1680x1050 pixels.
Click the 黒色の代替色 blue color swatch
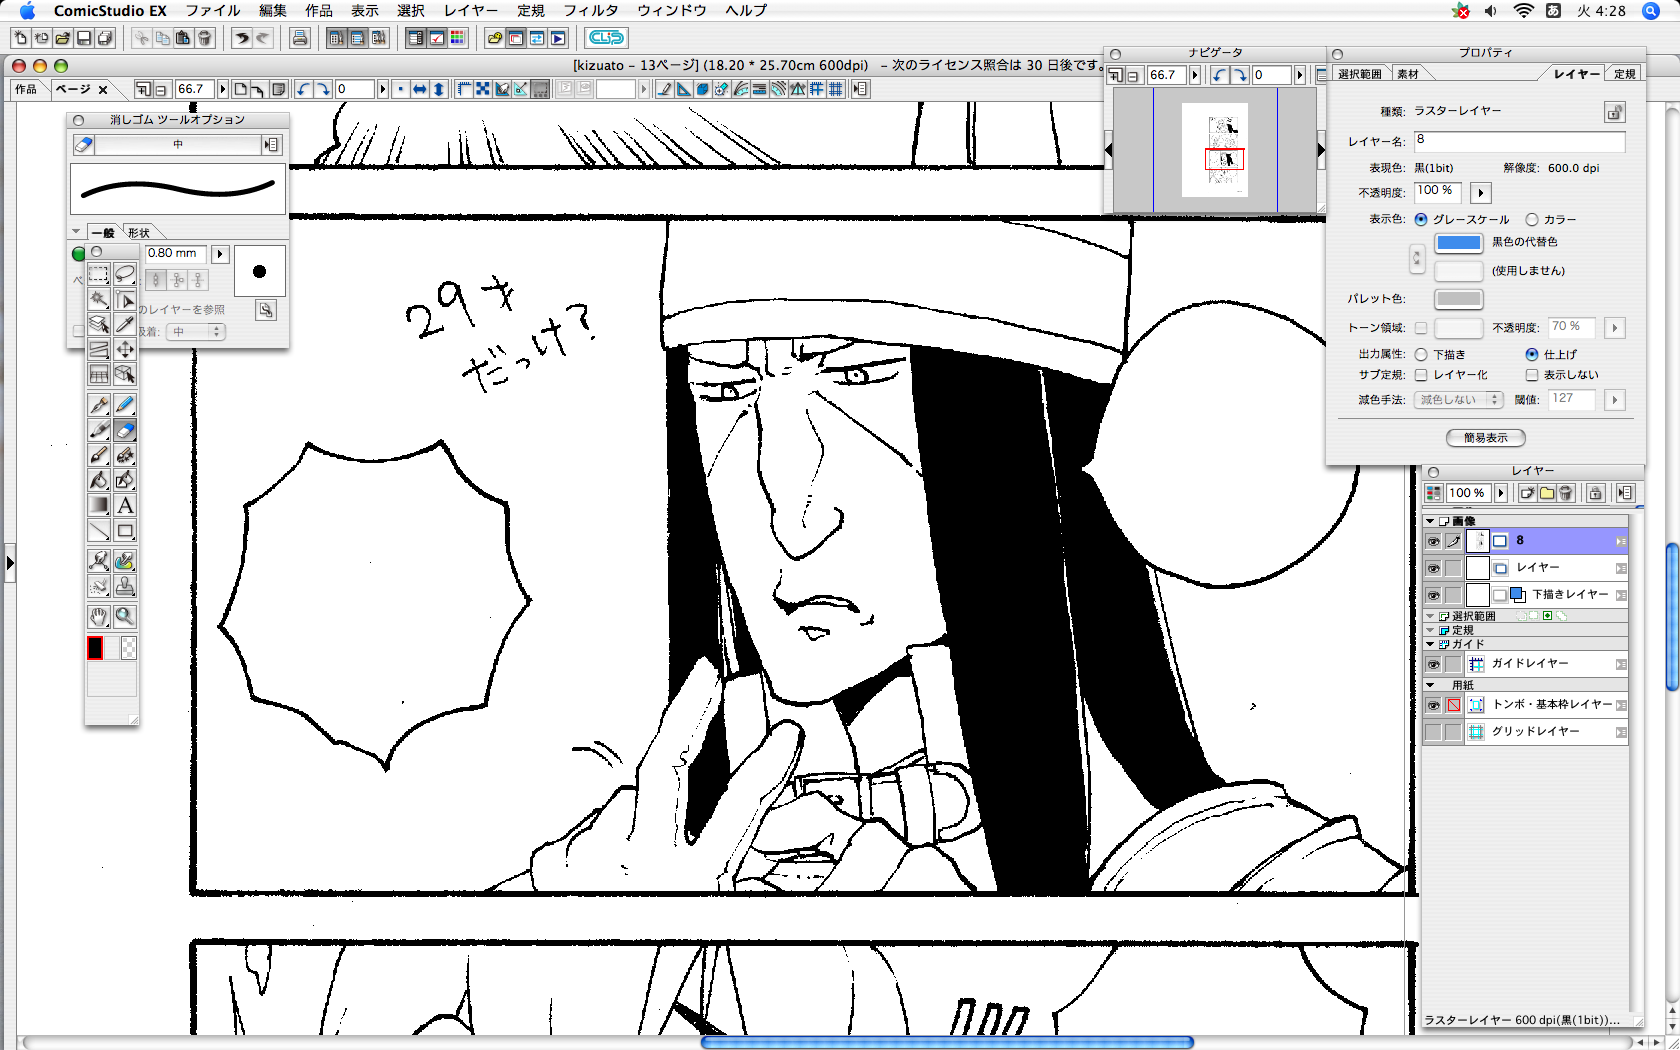tap(1458, 242)
